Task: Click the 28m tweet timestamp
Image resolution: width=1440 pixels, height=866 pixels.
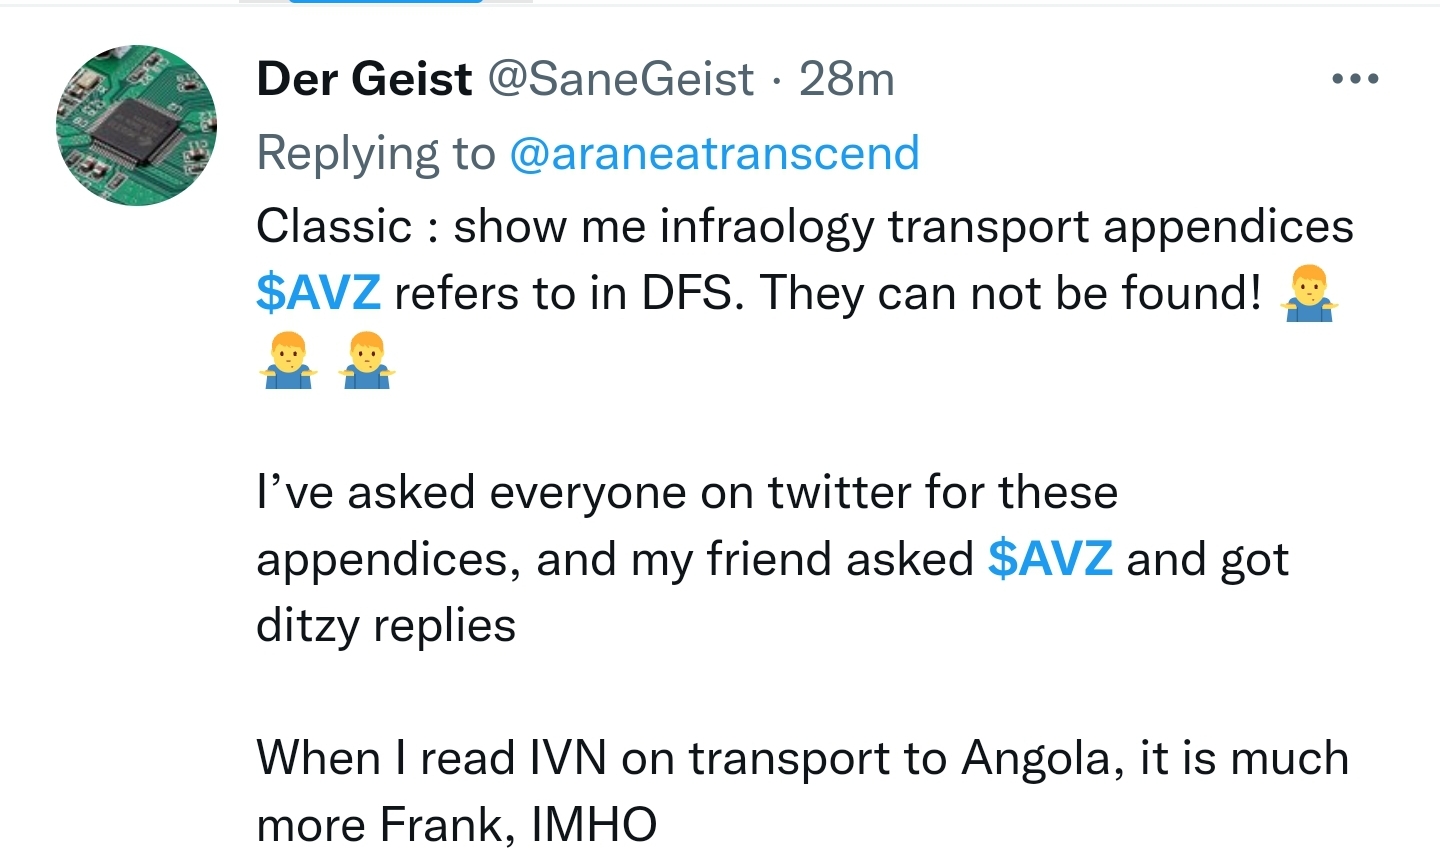Action: (846, 79)
